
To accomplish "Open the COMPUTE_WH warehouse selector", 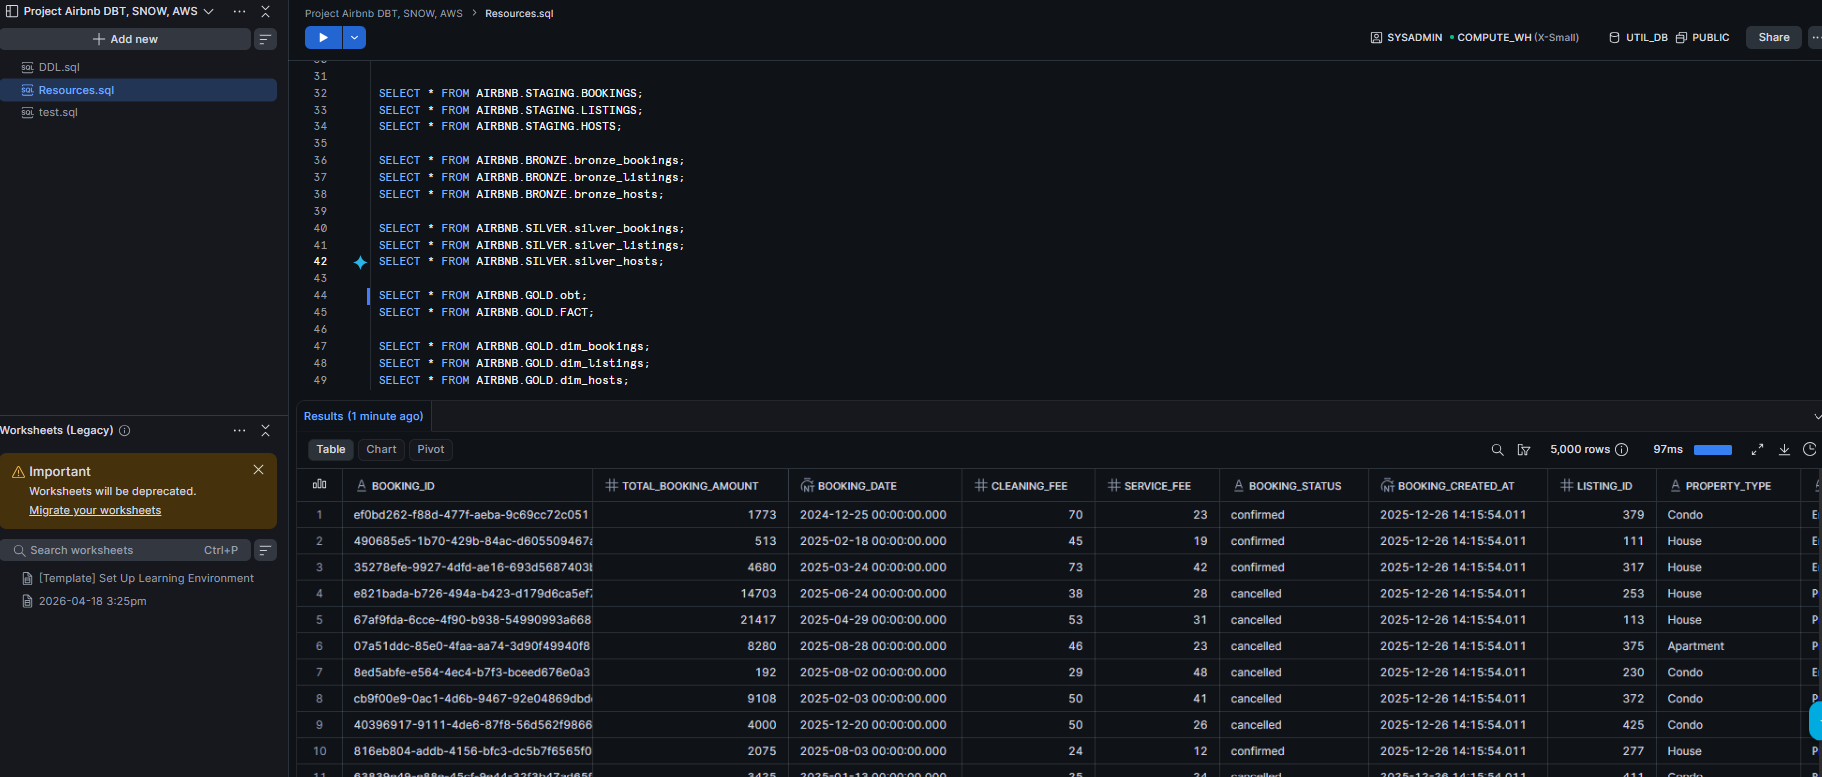I will tap(1516, 37).
